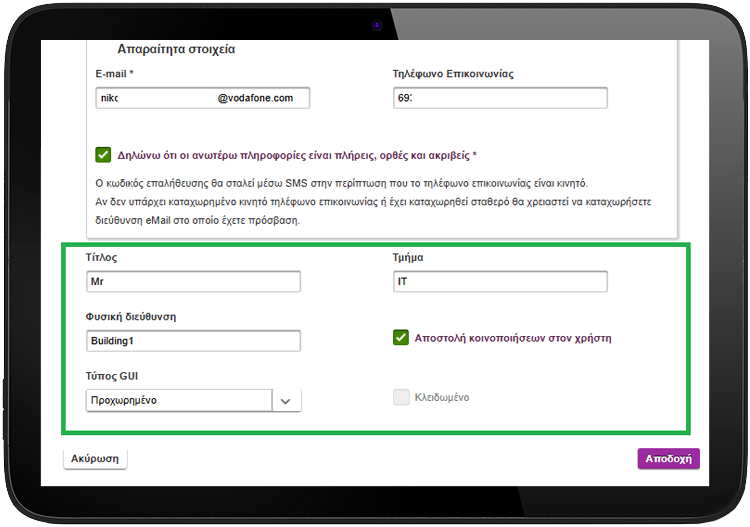Toggle the Κλειδωμένο checkbox
The height and width of the screenshot is (527, 750).
pyautogui.click(x=401, y=397)
